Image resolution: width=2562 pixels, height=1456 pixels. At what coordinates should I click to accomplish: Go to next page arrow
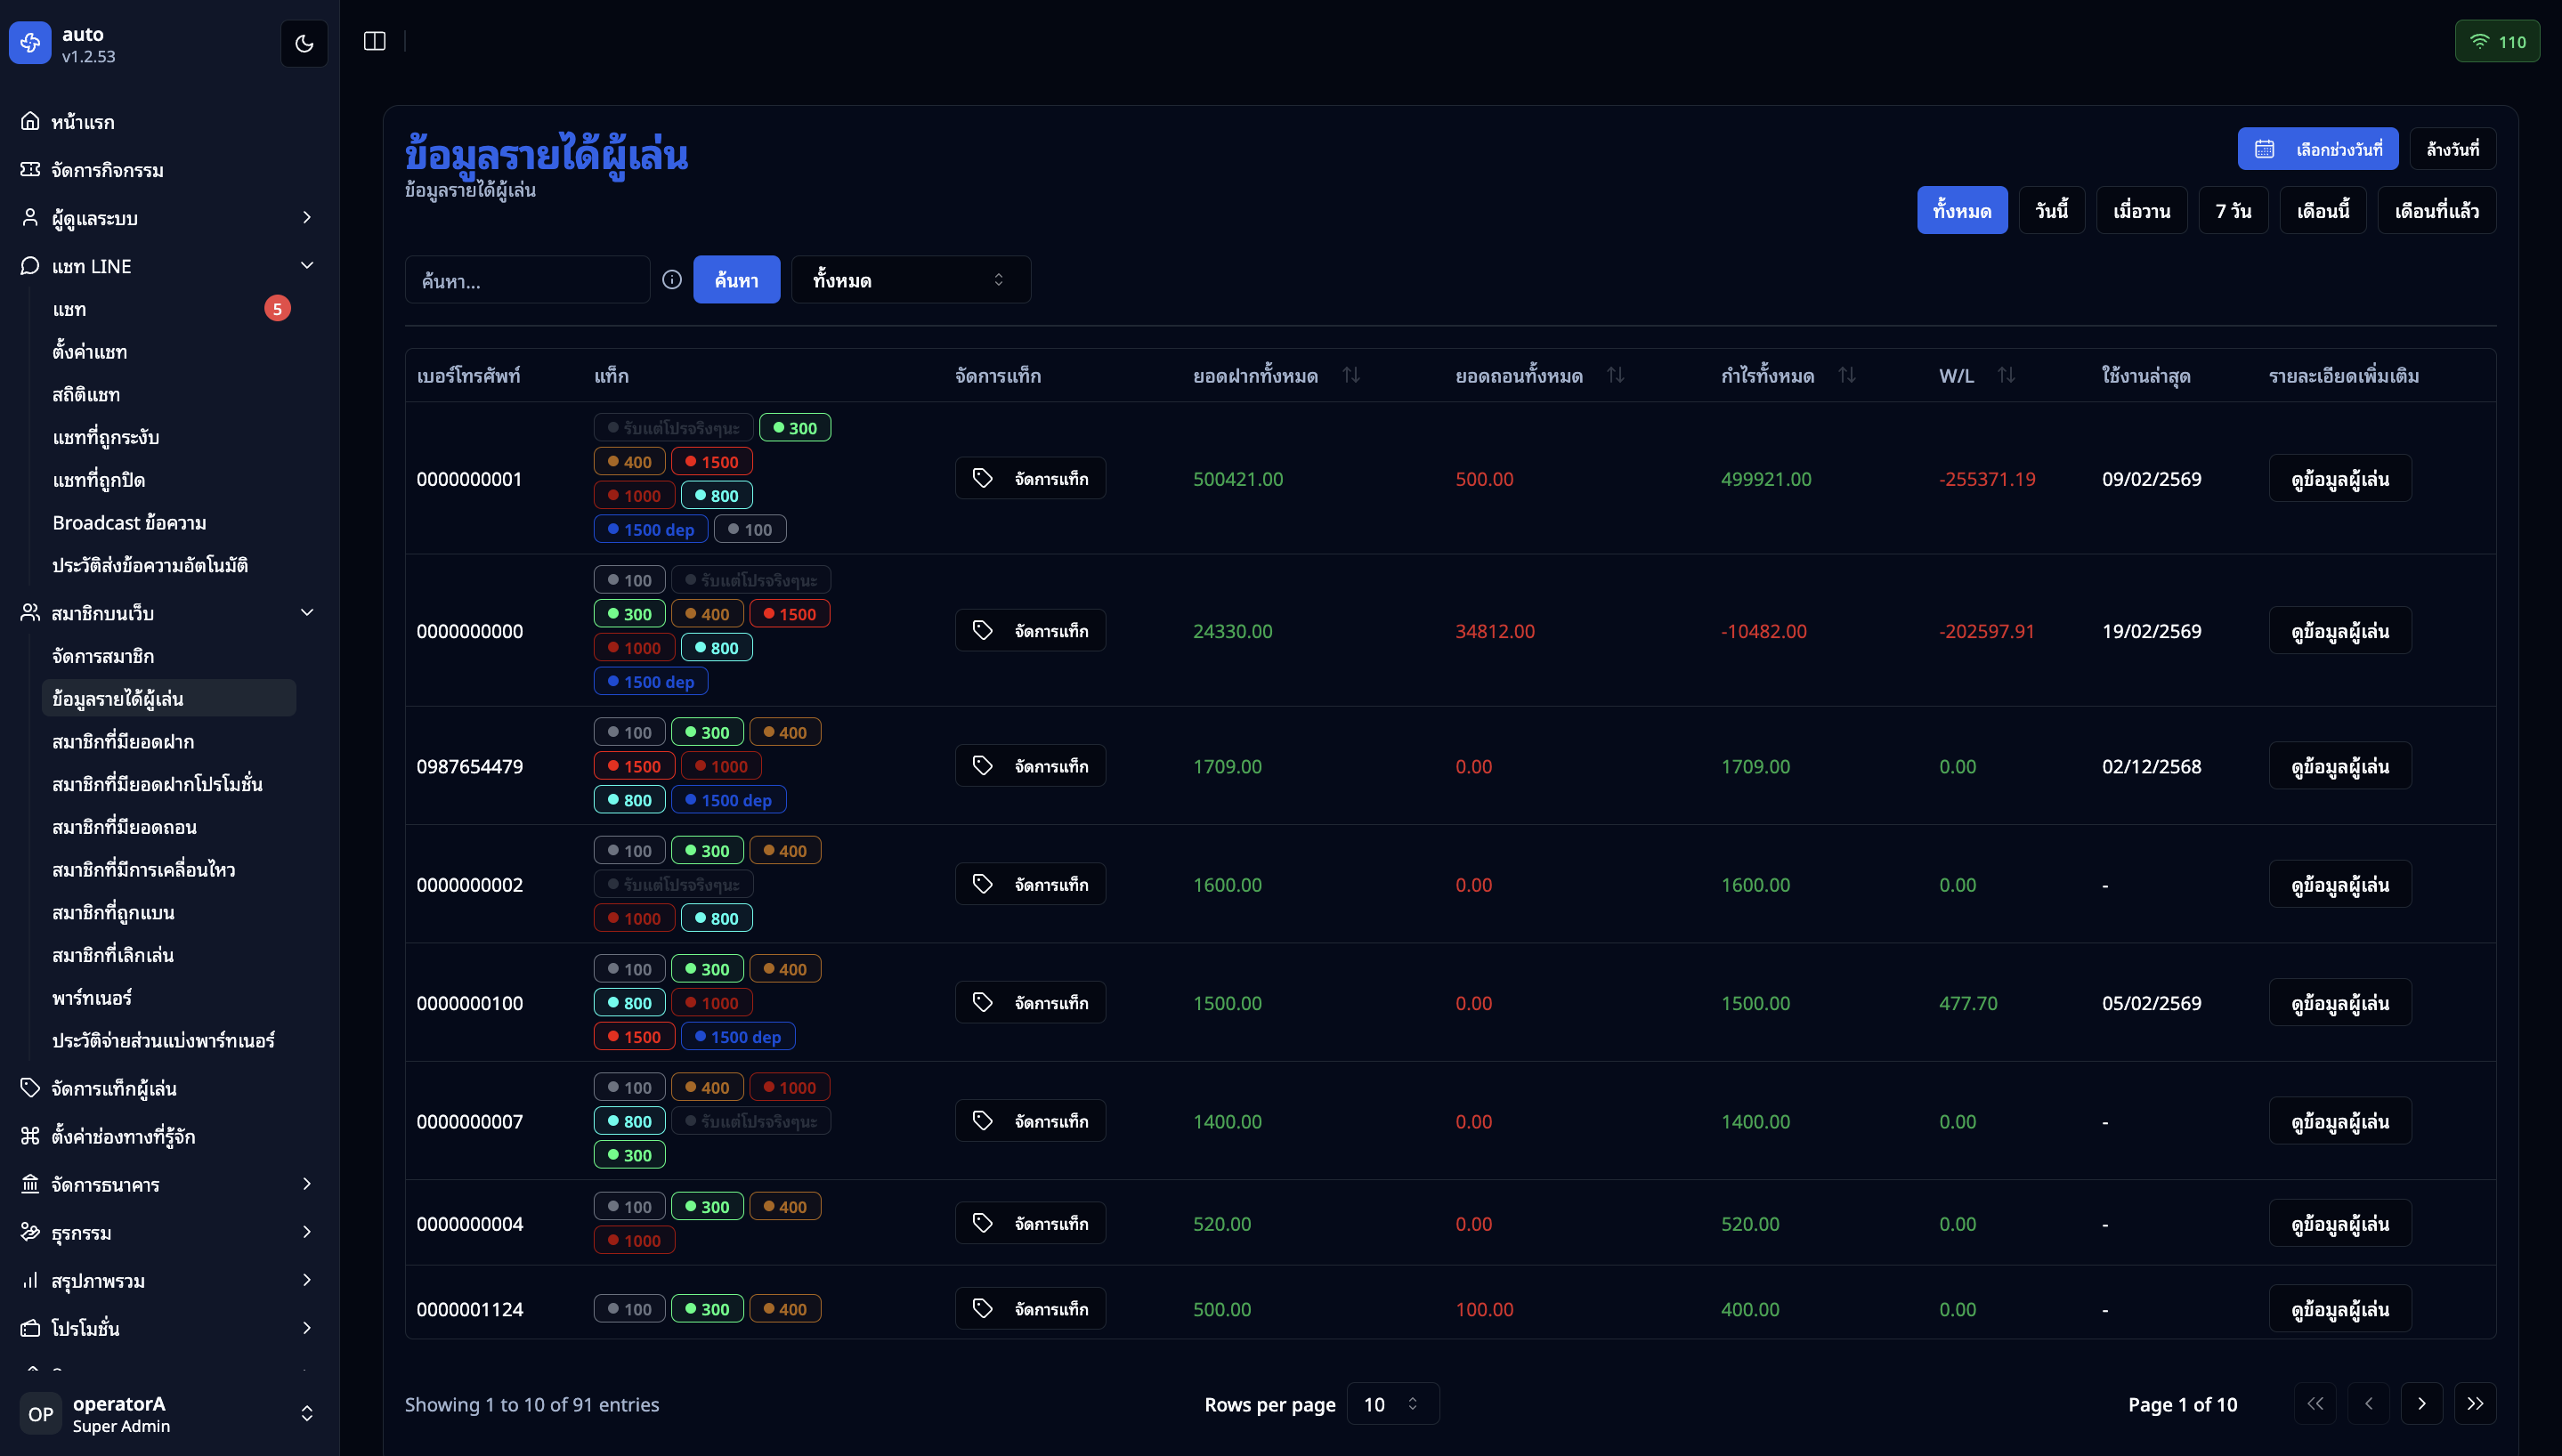2421,1404
